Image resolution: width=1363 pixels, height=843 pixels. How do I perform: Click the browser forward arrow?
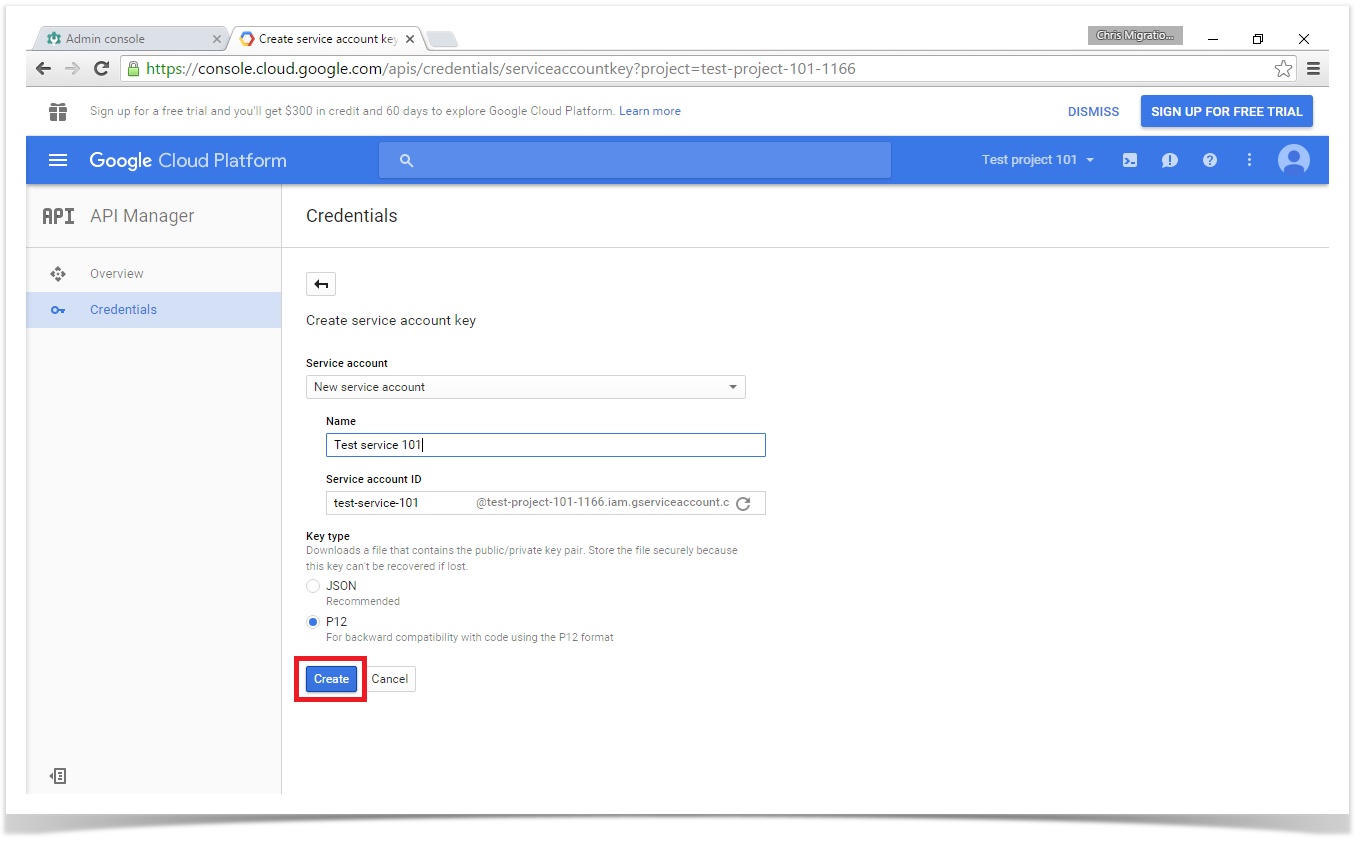[x=72, y=69]
